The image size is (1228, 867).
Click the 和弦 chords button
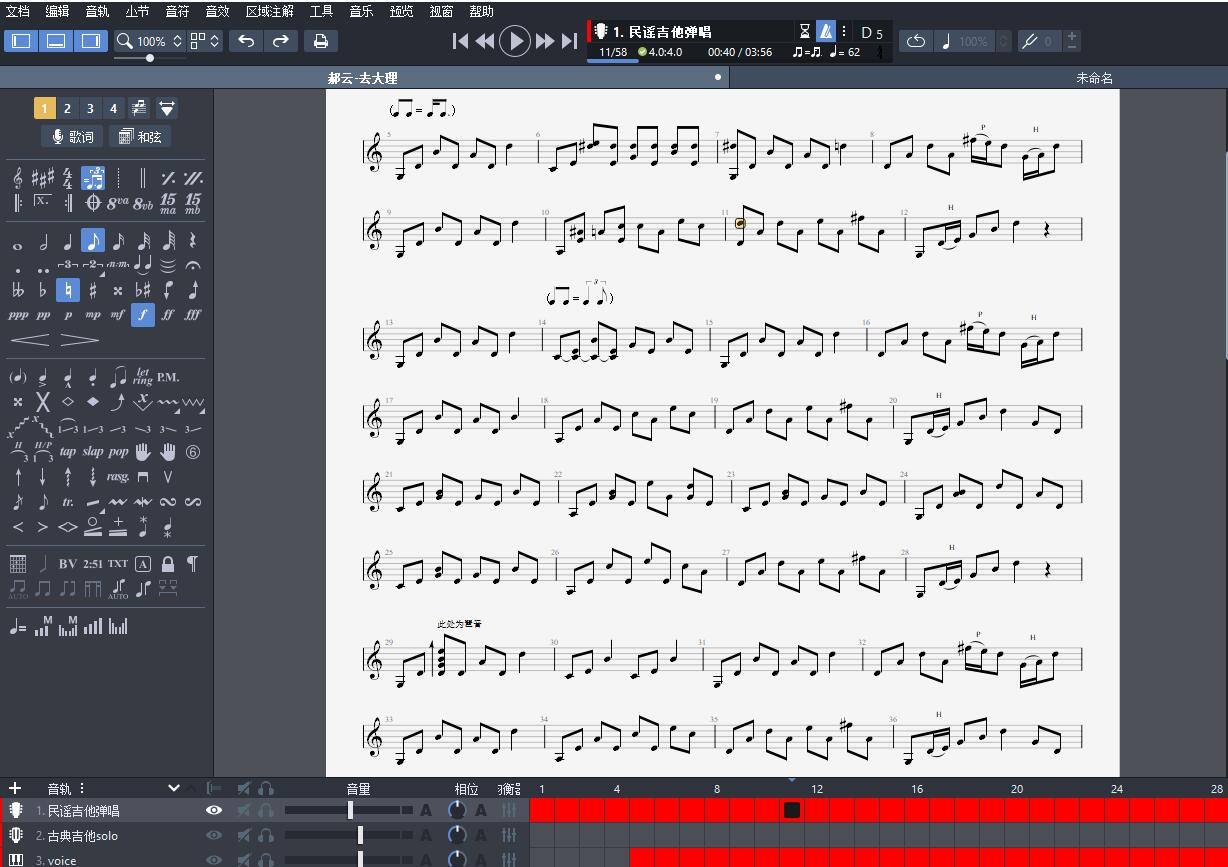click(139, 137)
